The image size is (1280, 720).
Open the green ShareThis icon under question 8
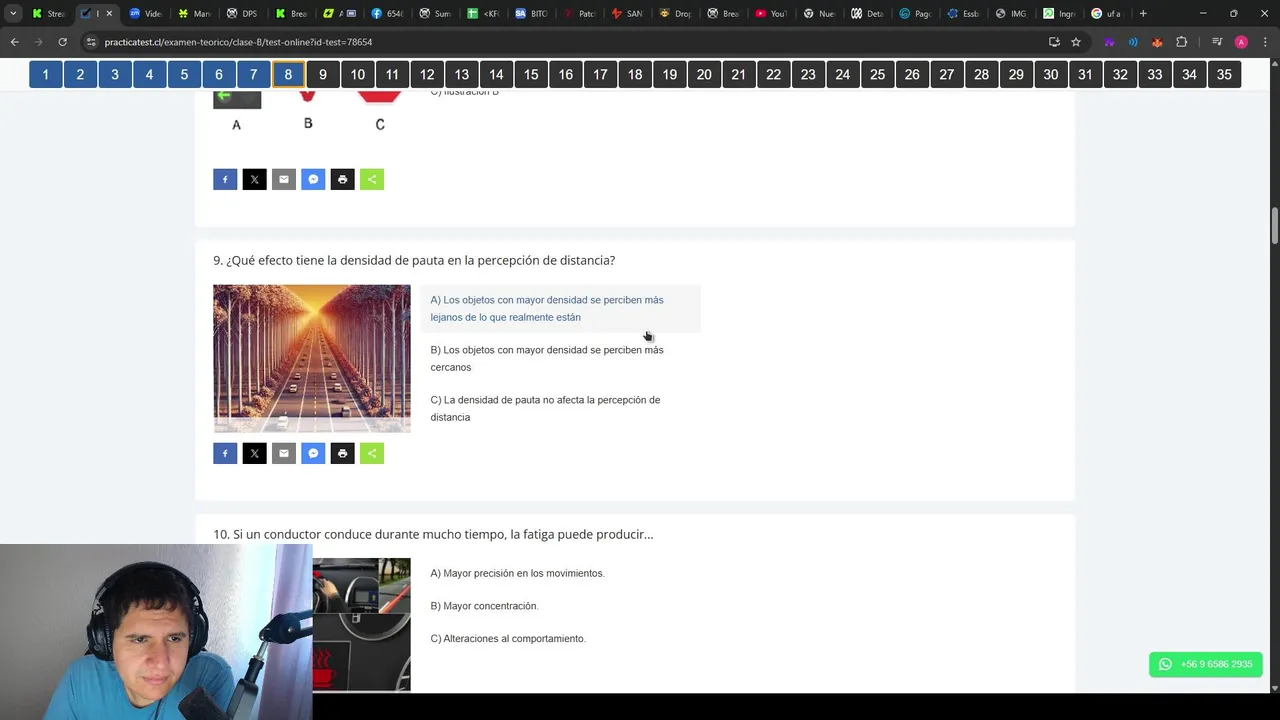click(x=372, y=179)
